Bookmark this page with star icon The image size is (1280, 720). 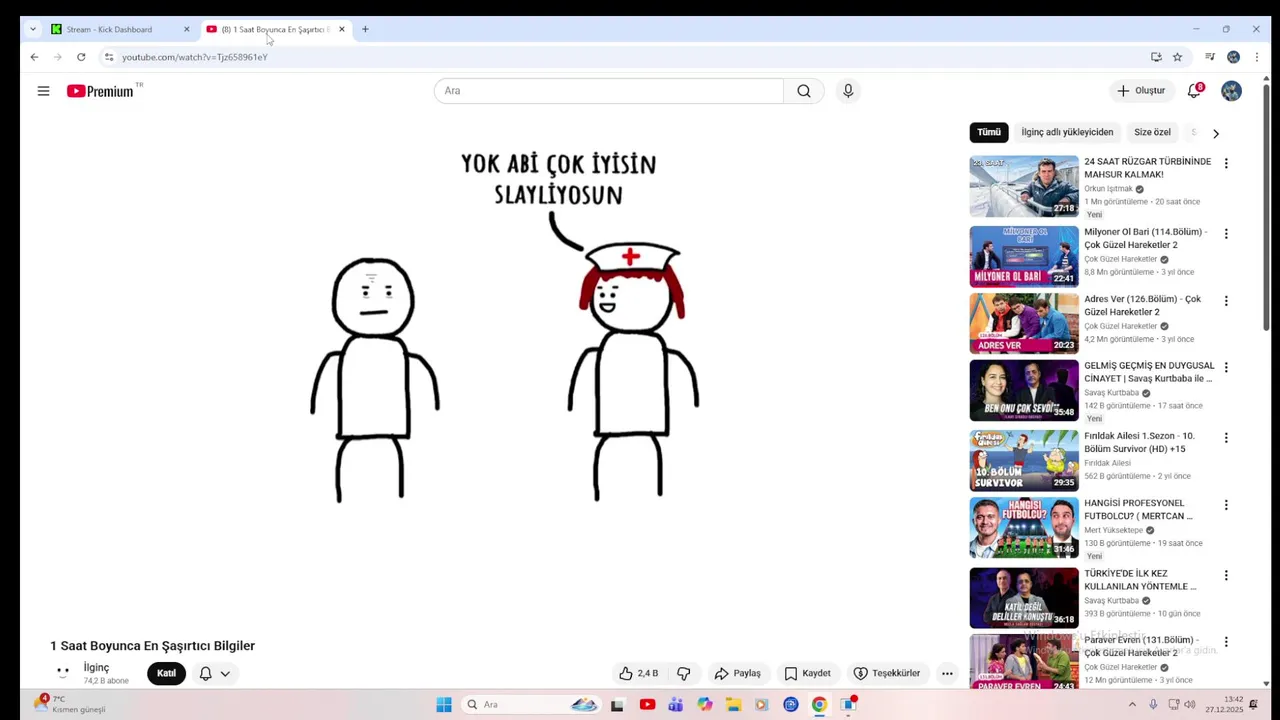pos(1177,57)
